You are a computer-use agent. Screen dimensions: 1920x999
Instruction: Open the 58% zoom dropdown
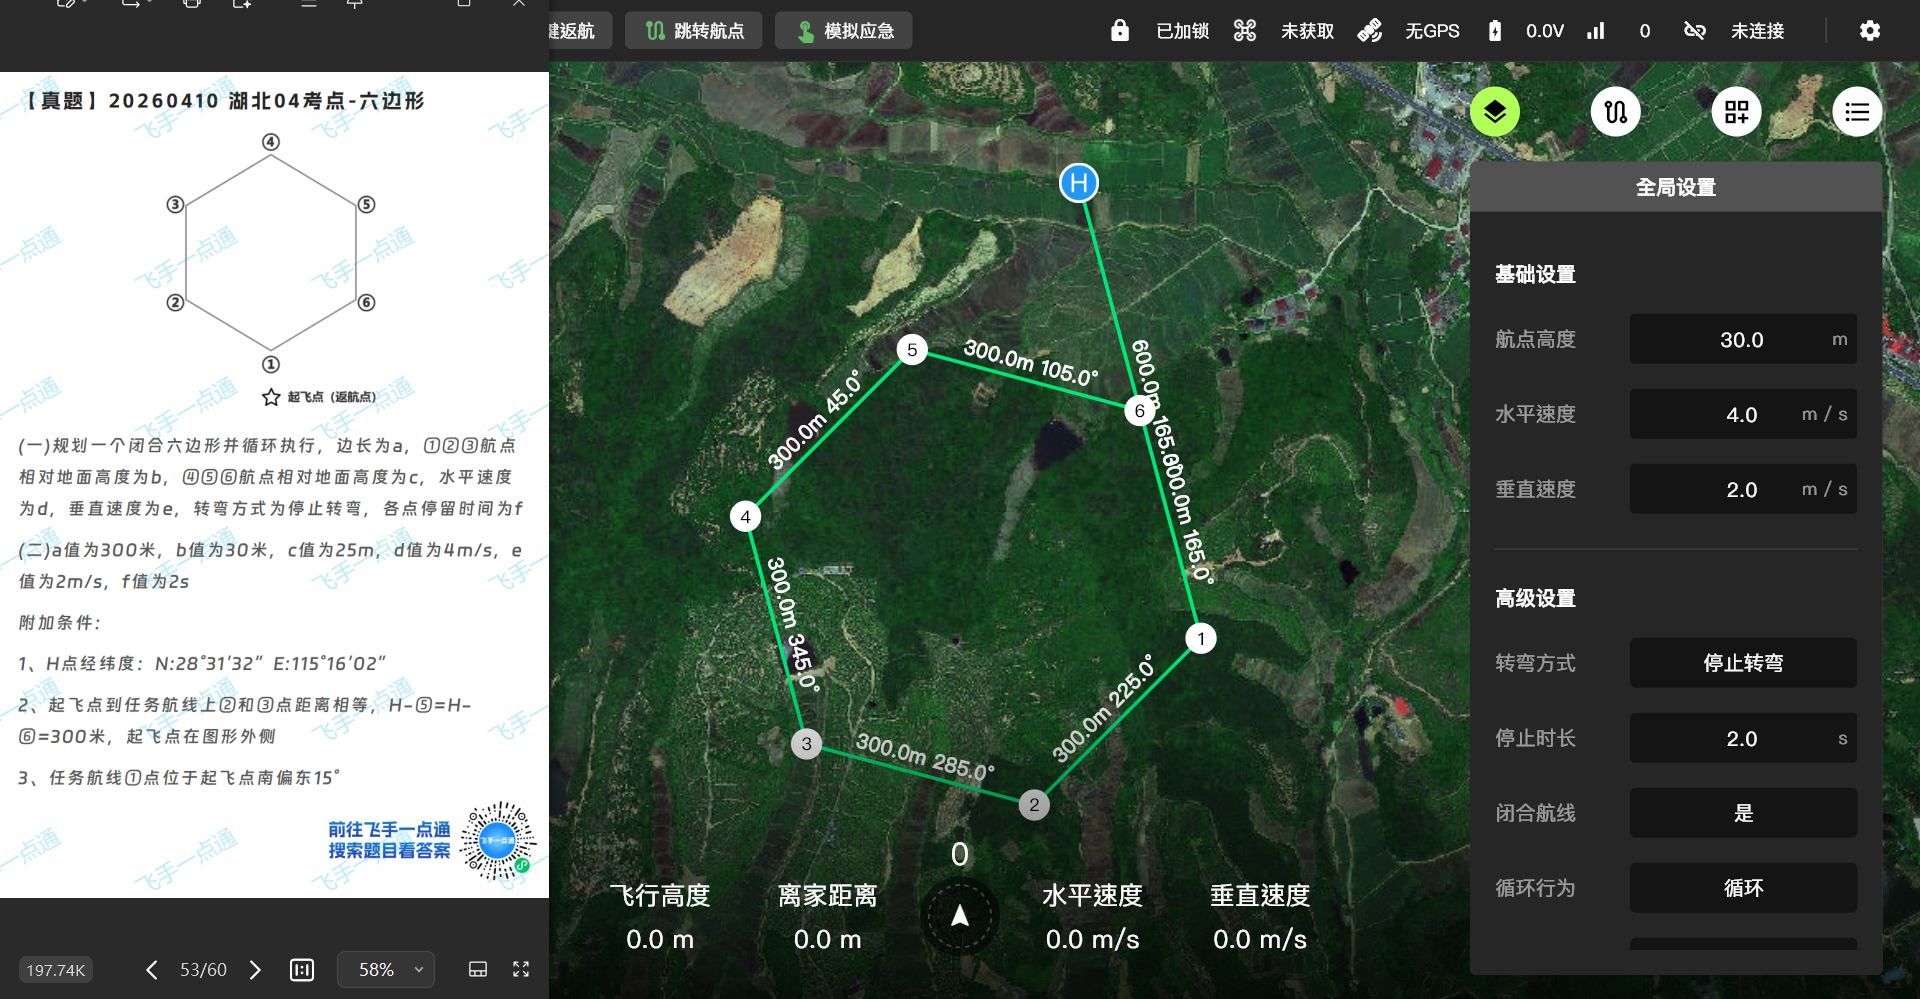coord(386,969)
